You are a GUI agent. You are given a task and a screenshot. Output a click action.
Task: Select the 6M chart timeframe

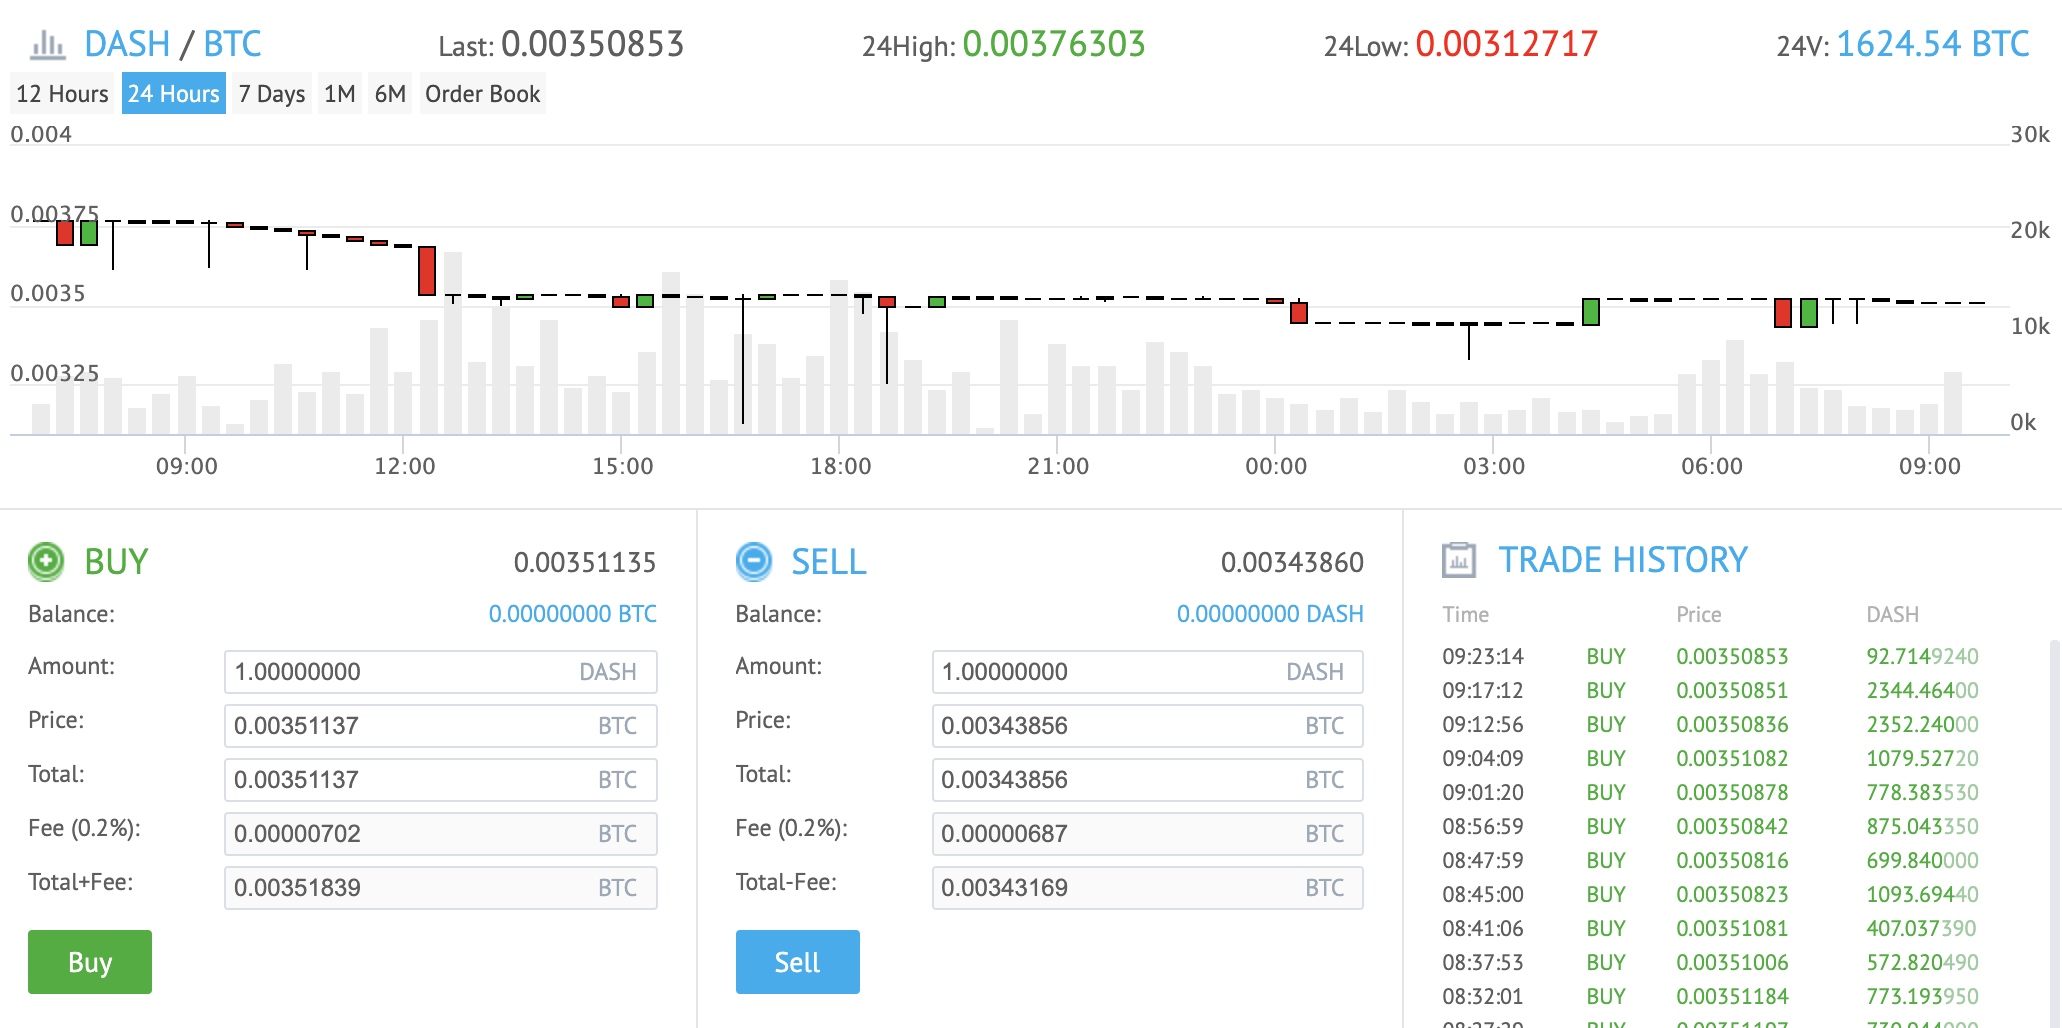(x=389, y=93)
